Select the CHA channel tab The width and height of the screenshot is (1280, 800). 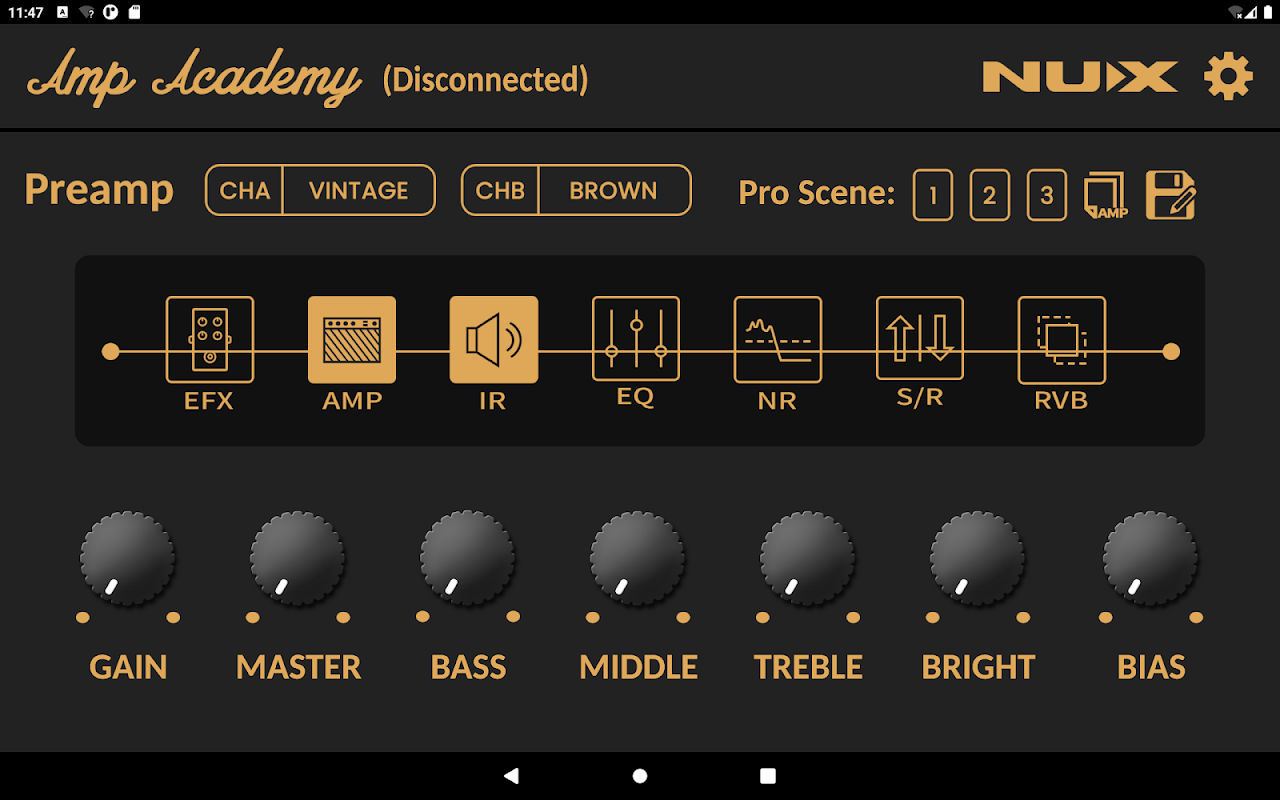[x=245, y=190]
